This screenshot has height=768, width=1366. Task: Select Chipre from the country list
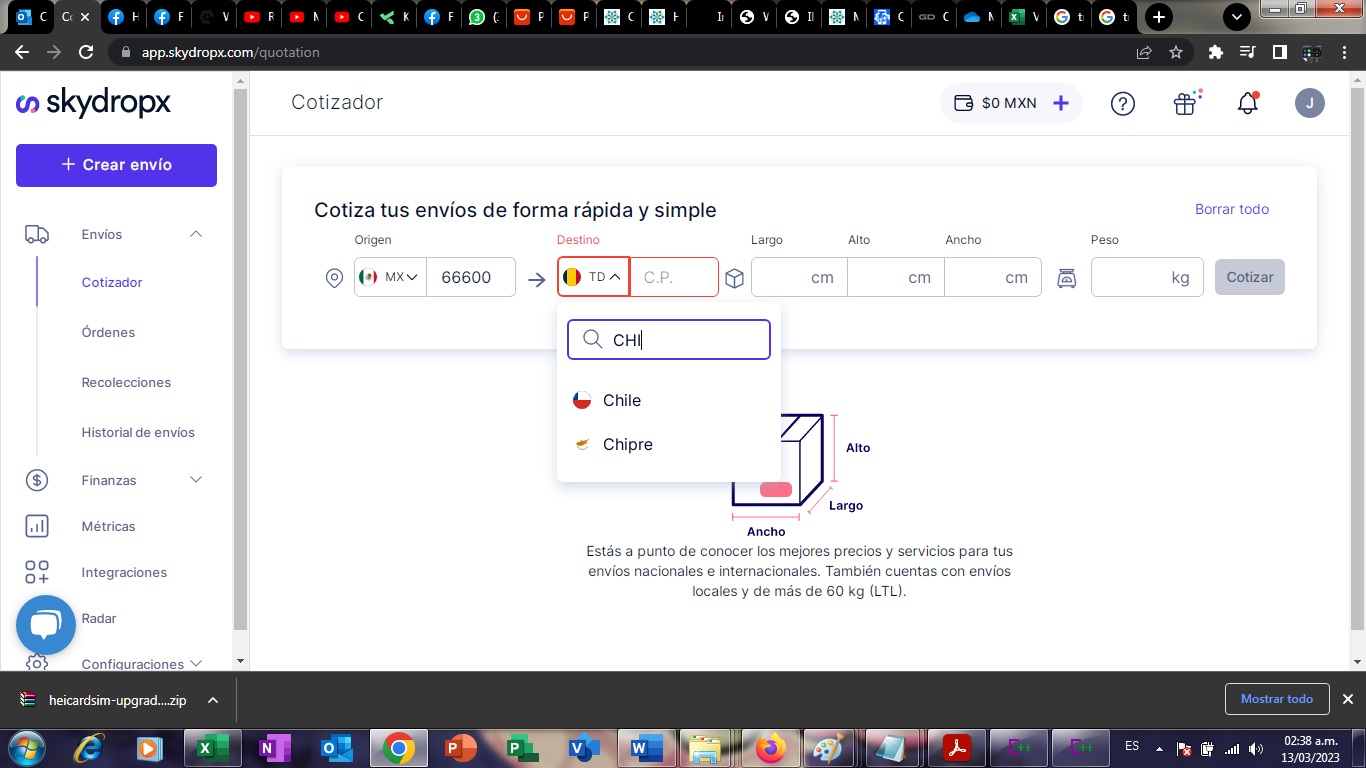(669, 444)
